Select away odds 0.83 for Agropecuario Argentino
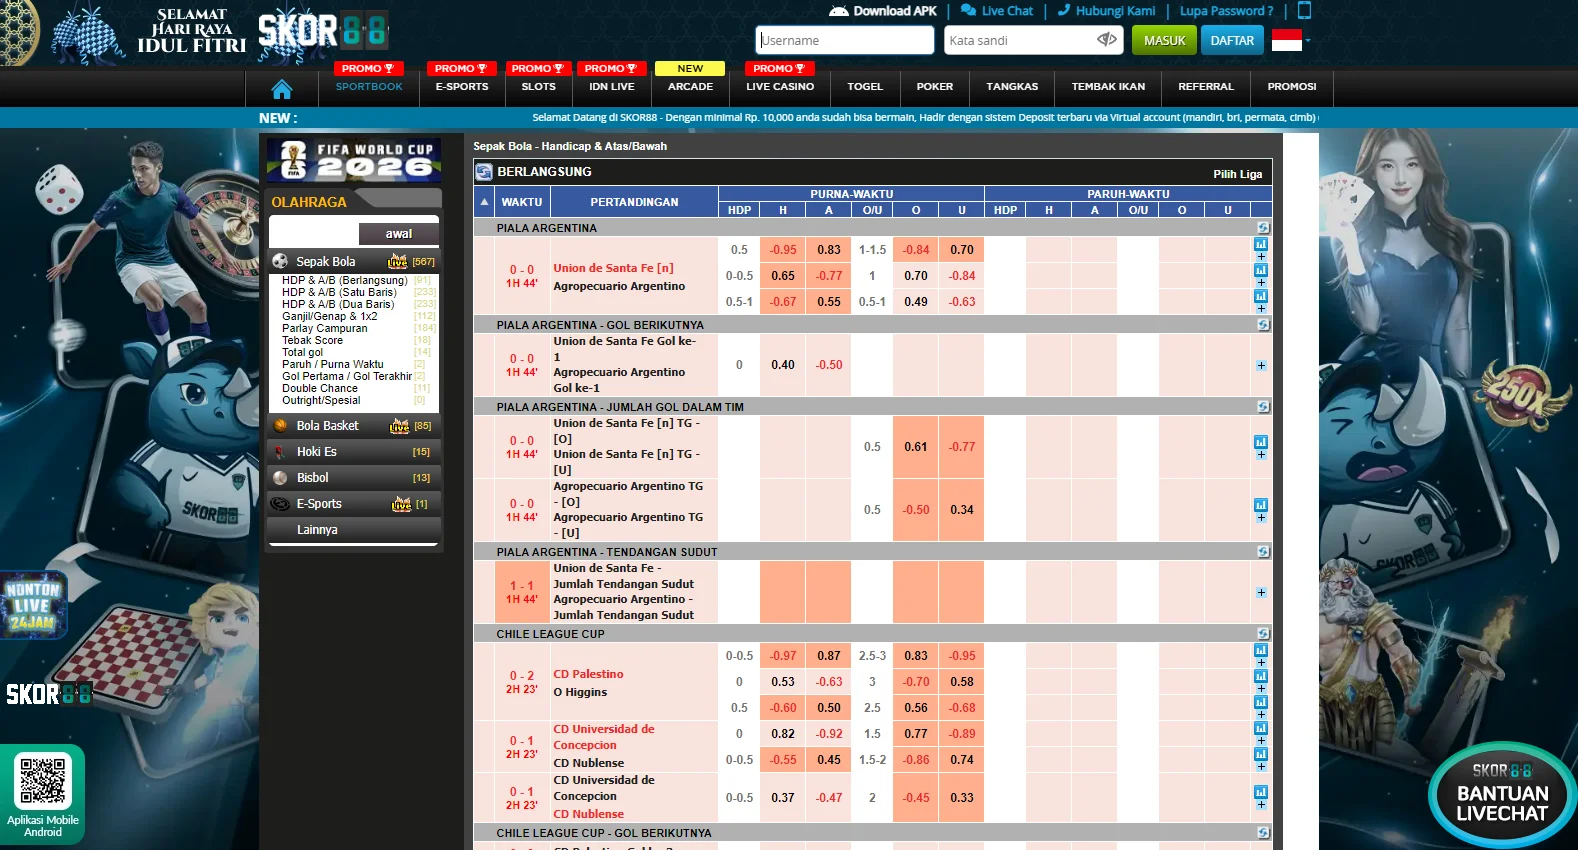The image size is (1578, 850). click(829, 250)
